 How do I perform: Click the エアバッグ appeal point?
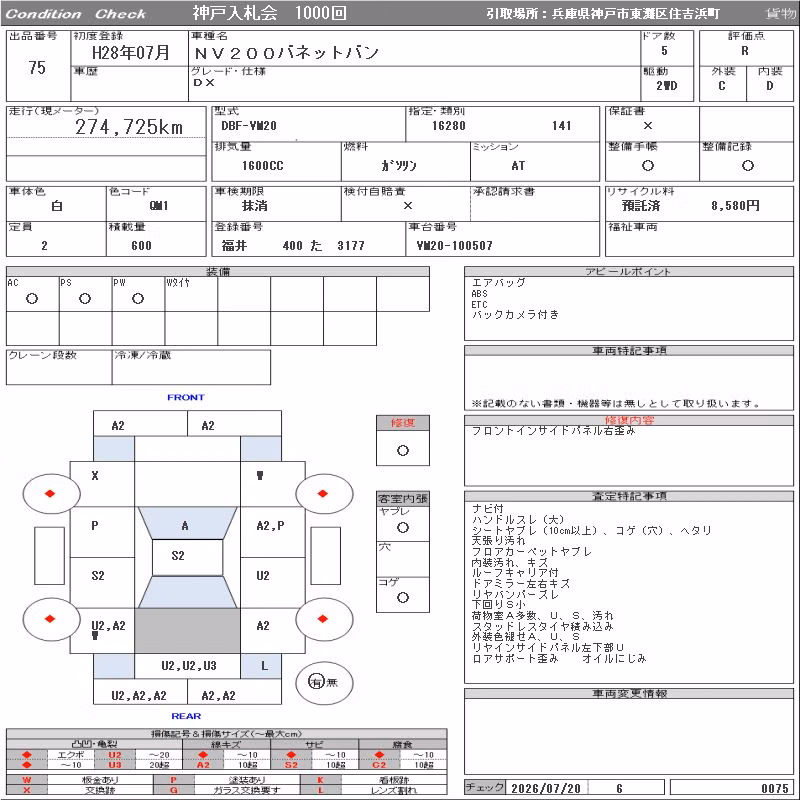pyautogui.click(x=498, y=283)
